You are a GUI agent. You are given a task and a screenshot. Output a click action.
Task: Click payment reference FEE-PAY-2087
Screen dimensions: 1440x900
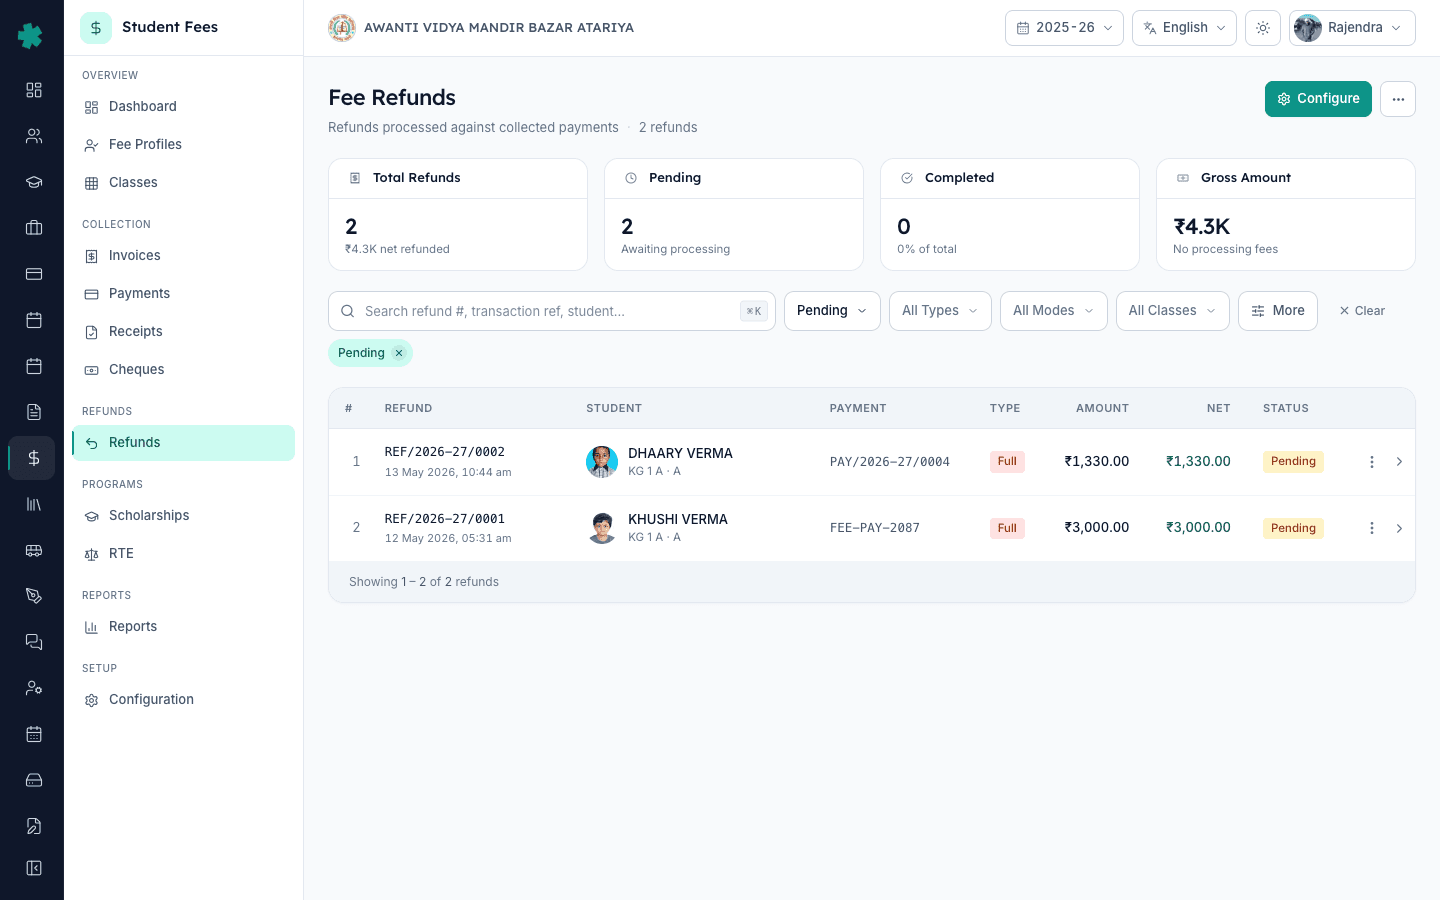875,528
